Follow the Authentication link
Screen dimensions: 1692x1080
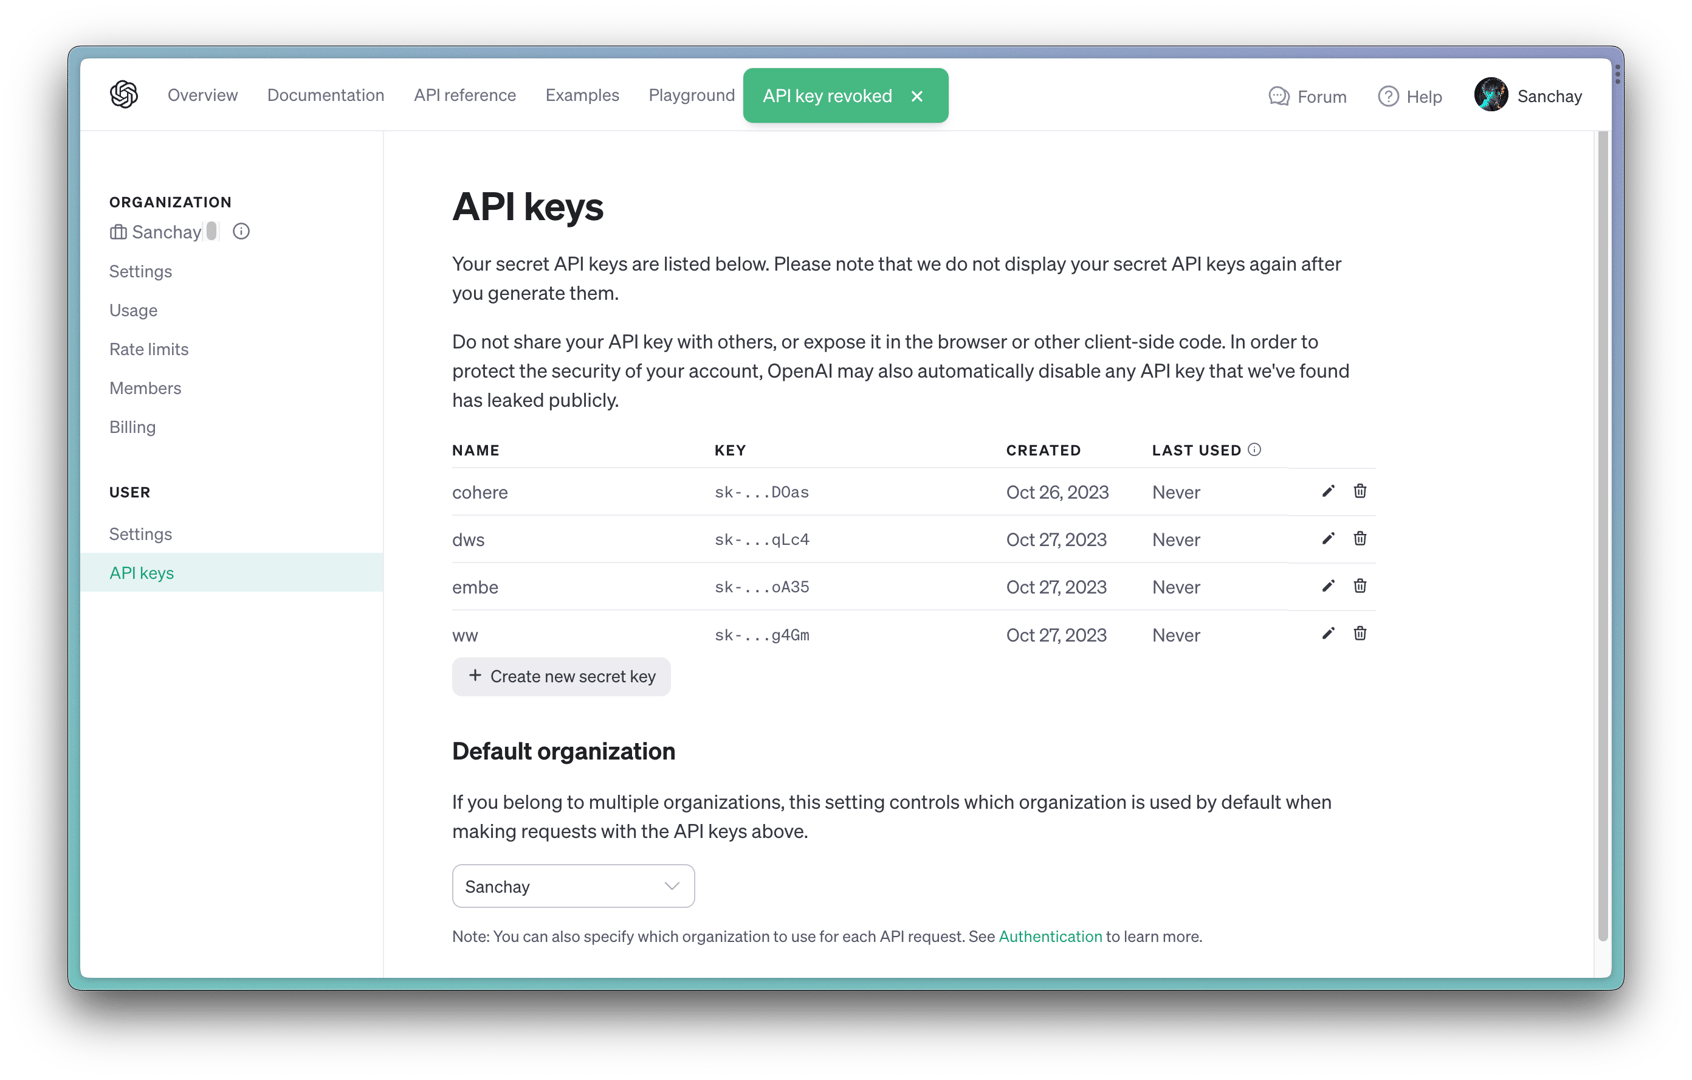pyautogui.click(x=1050, y=937)
